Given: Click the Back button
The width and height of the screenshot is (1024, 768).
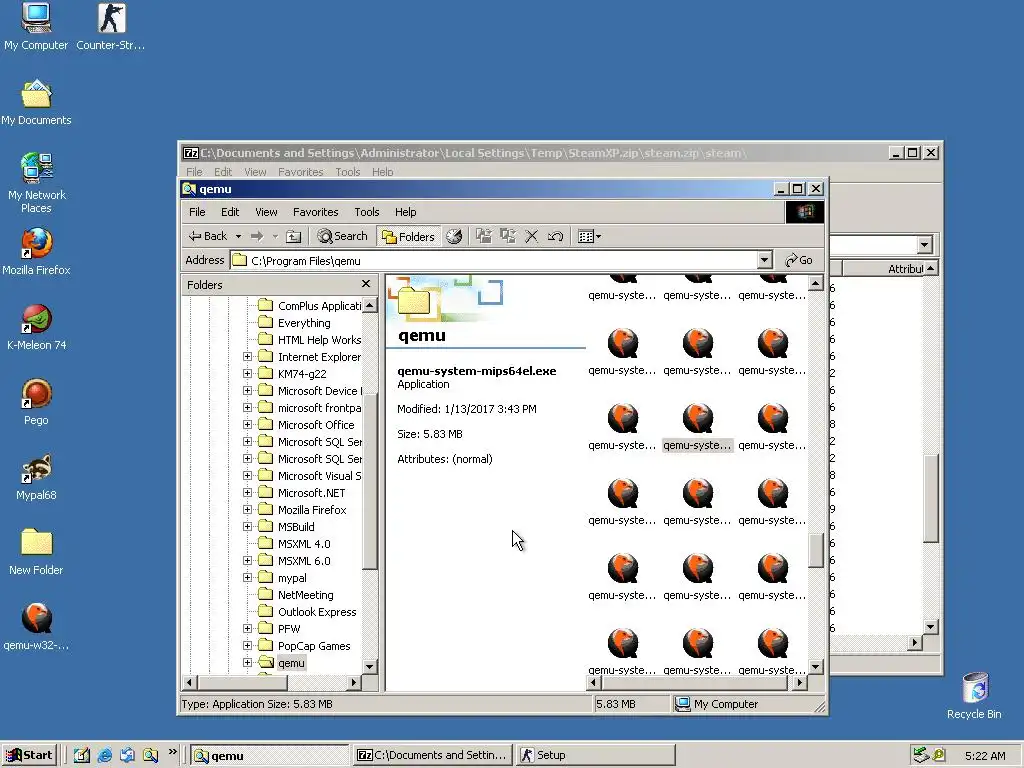Looking at the screenshot, I should 208,236.
